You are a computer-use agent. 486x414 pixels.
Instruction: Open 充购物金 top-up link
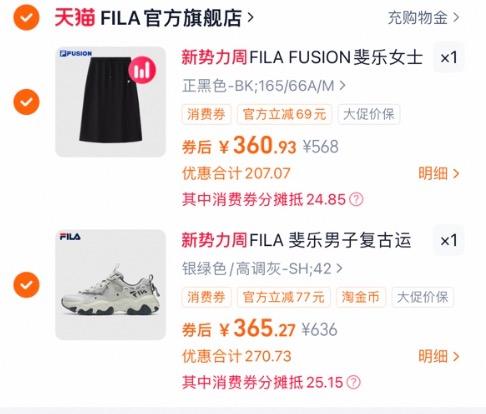pos(424,17)
